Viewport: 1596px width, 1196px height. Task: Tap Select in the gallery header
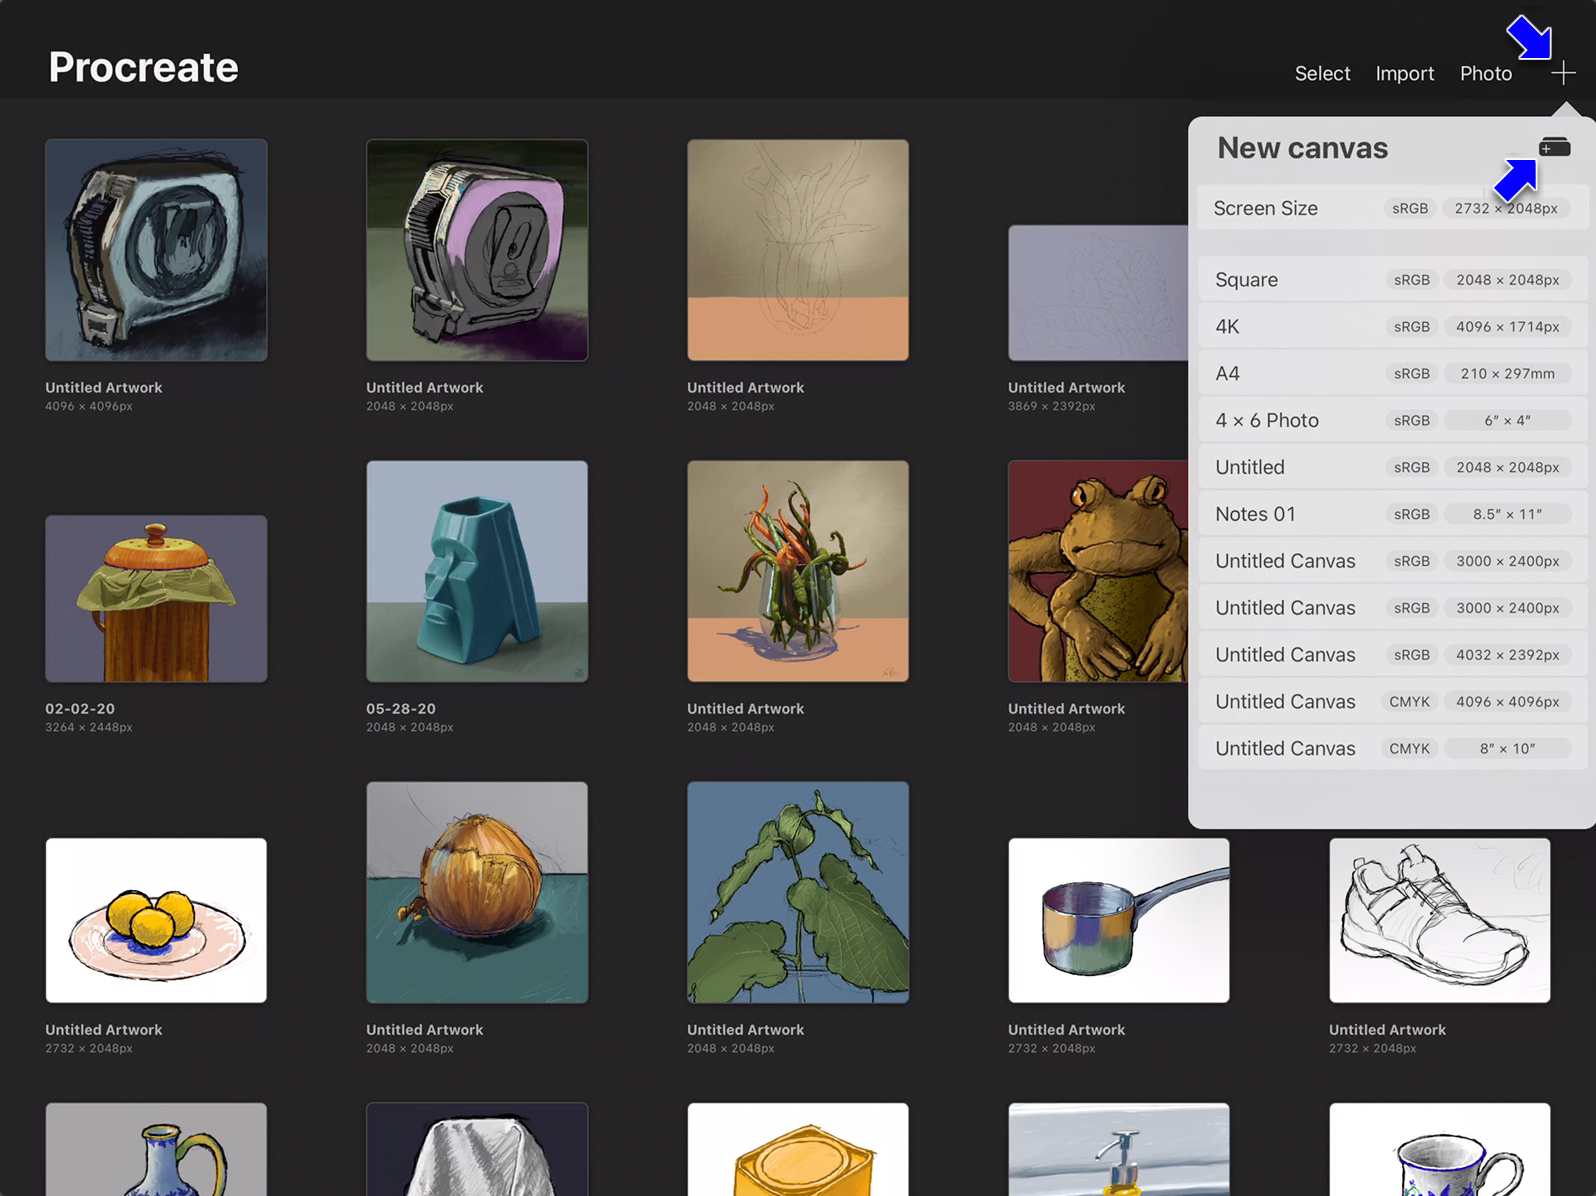tap(1322, 73)
